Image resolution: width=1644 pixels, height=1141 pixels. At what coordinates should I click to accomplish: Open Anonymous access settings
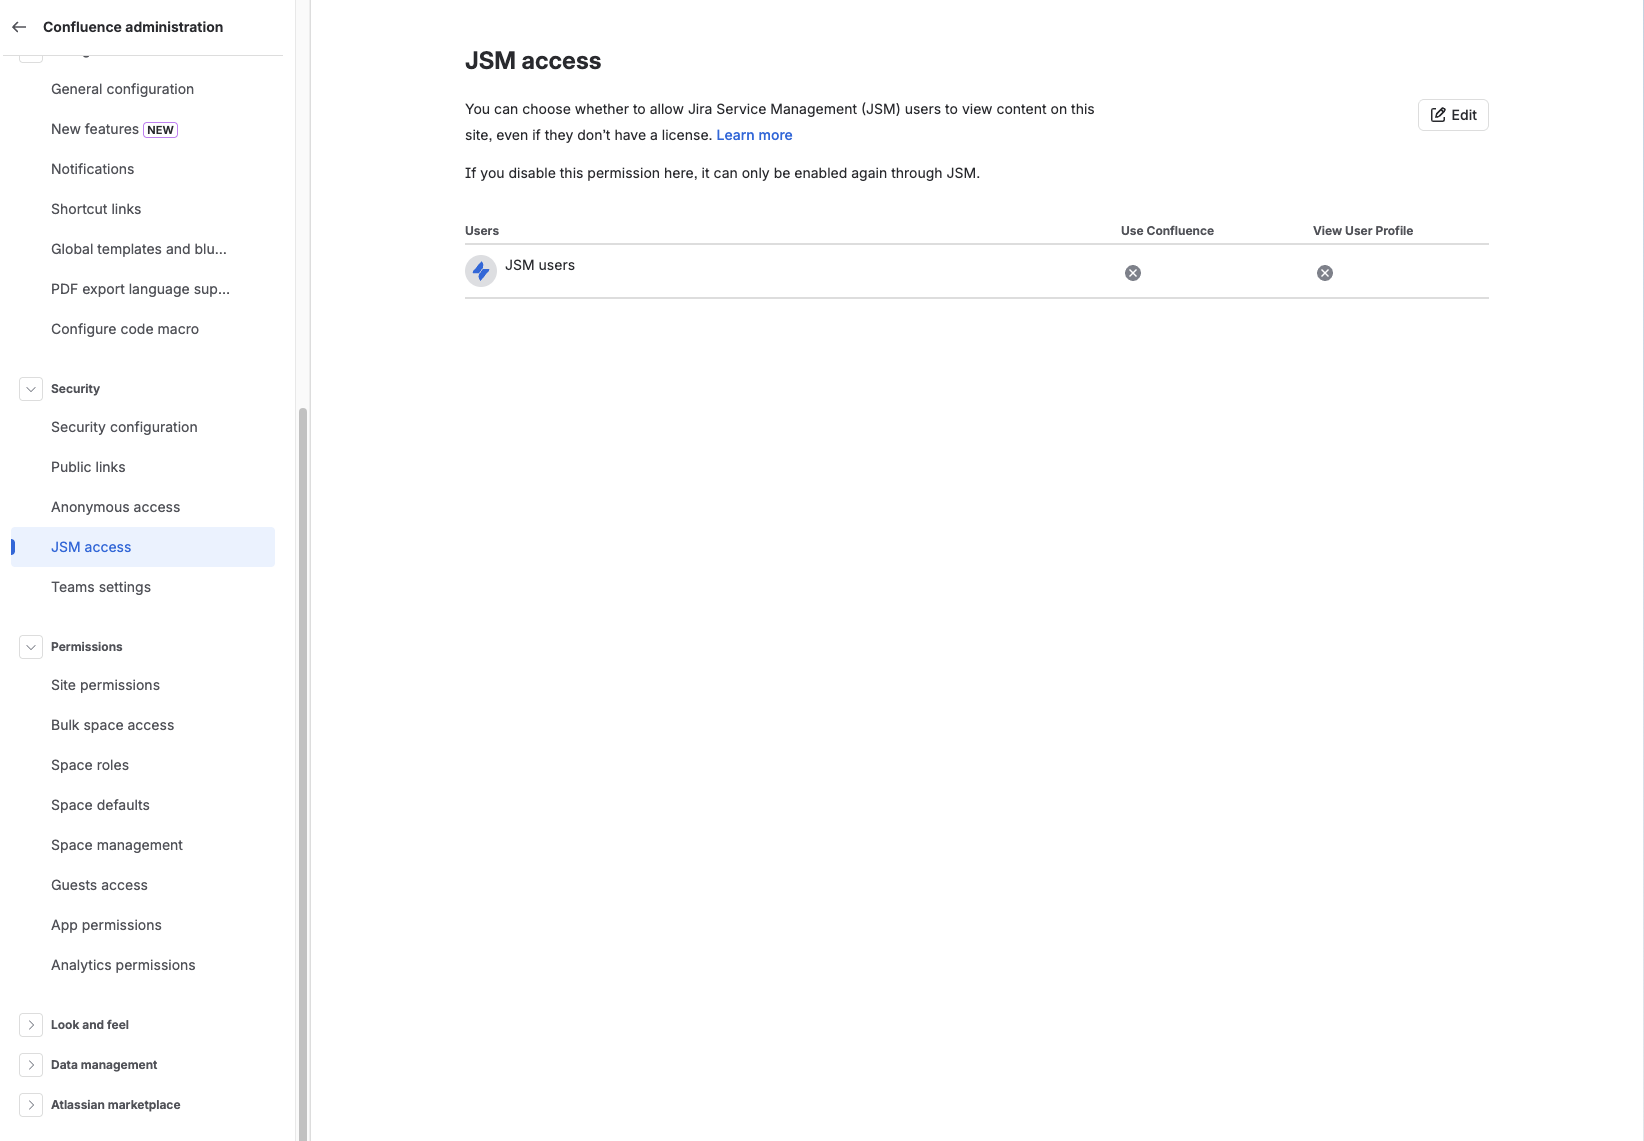(143, 507)
